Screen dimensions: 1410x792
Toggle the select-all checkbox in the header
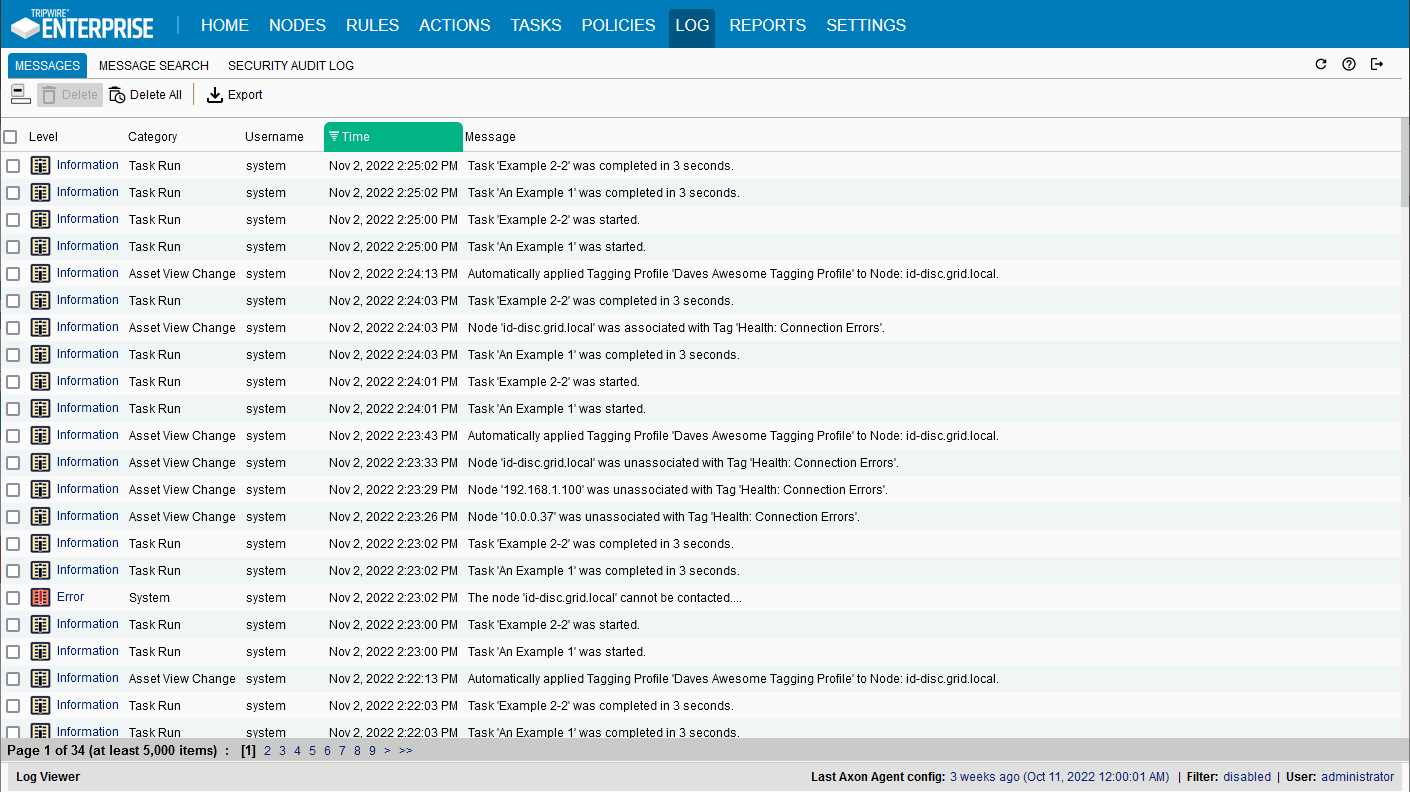13,136
